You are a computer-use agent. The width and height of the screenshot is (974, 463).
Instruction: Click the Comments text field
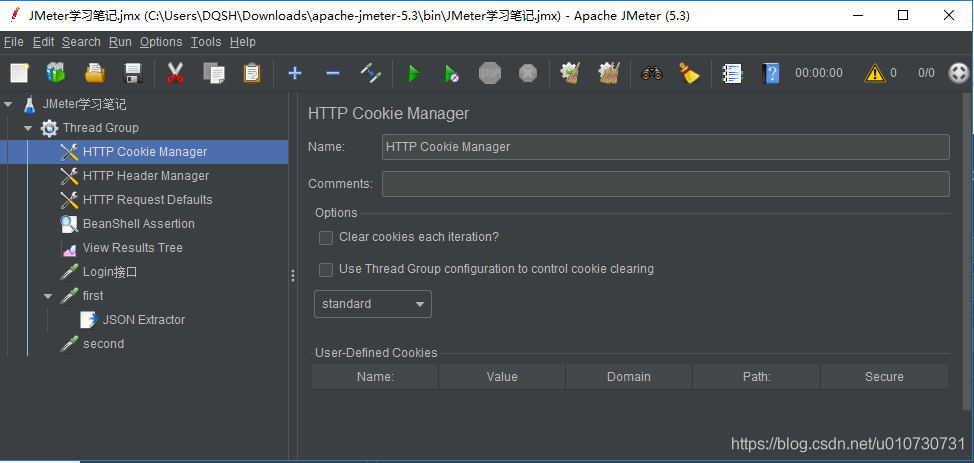[665, 184]
